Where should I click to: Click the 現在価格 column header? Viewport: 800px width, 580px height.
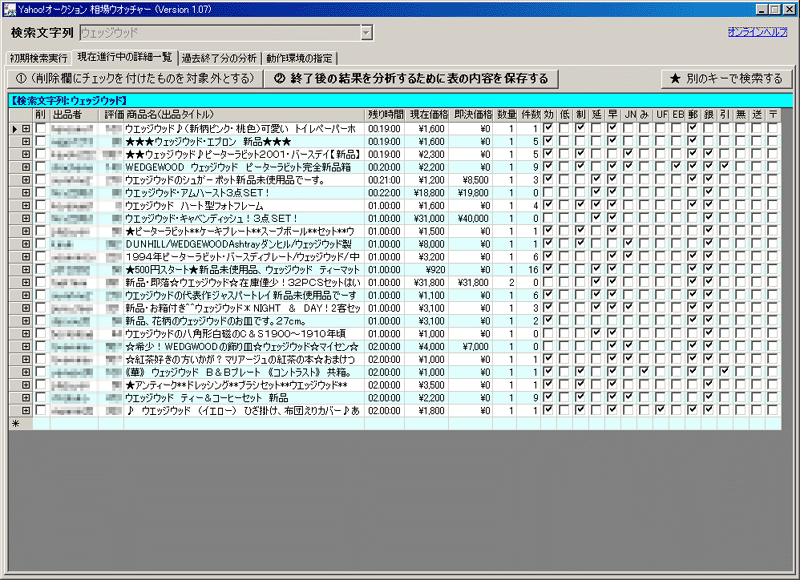tap(428, 115)
